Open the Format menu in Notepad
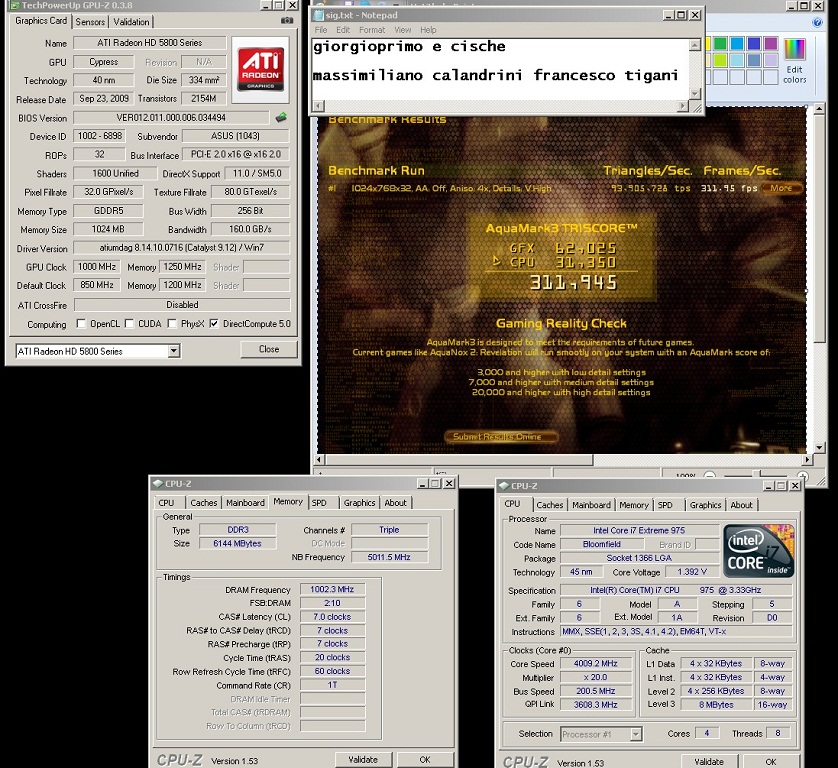Viewport: 838px width, 768px height. [372, 30]
